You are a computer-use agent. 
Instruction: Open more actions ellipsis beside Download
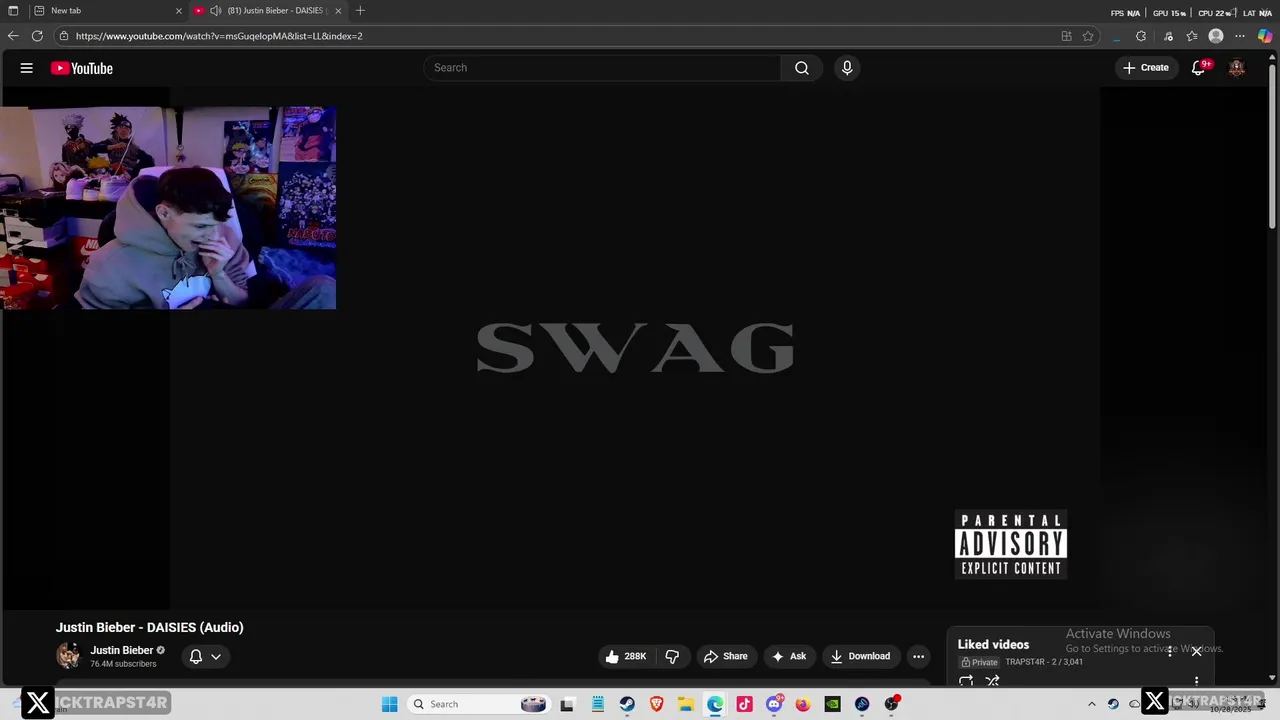(x=918, y=656)
